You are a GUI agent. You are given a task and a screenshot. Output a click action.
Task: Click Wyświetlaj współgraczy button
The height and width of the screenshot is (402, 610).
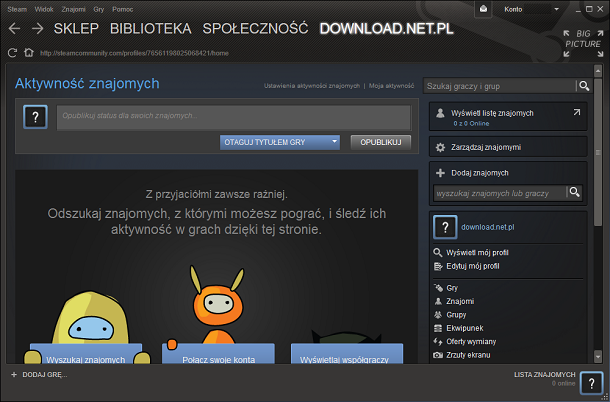pyautogui.click(x=347, y=354)
